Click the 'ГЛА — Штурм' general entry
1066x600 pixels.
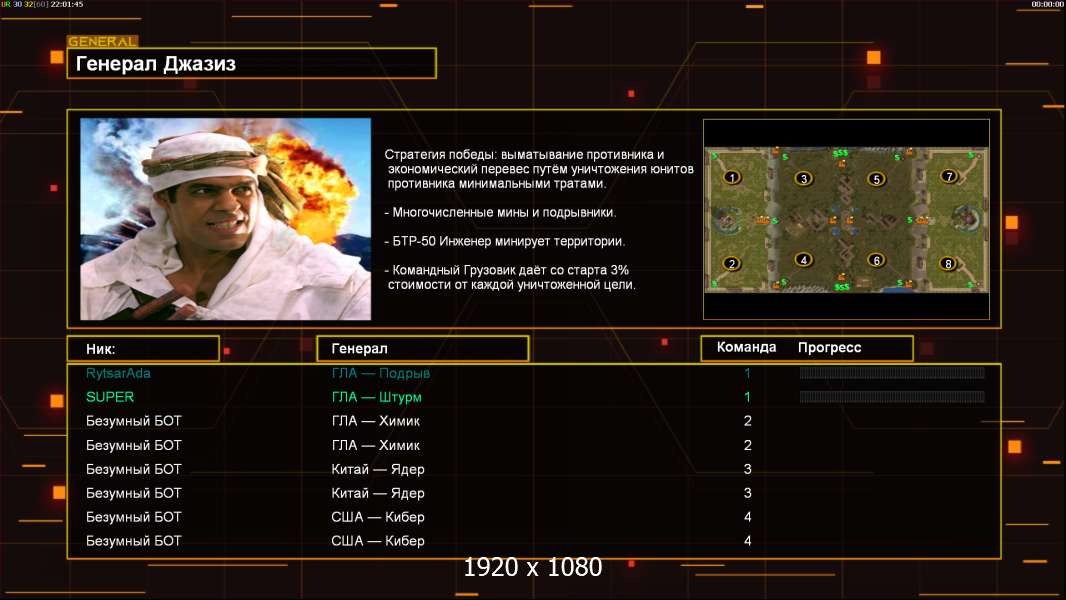(377, 397)
